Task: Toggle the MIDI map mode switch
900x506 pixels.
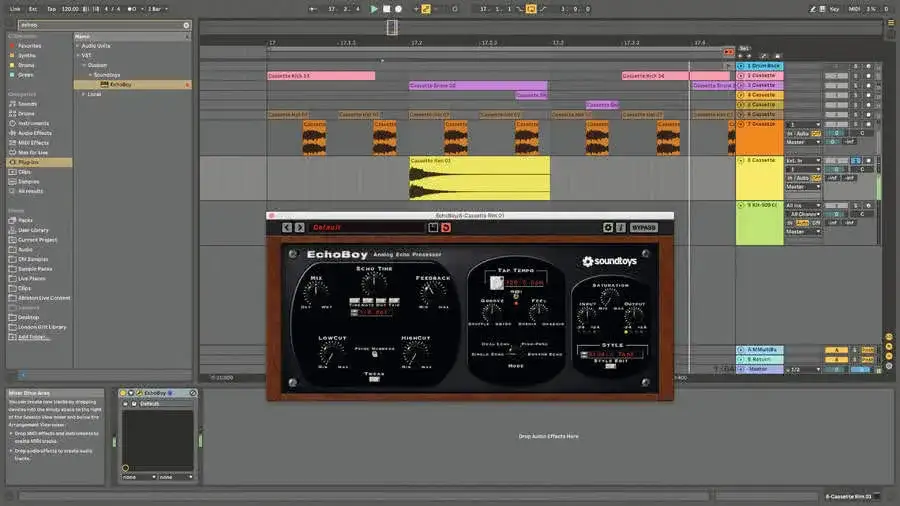Action: click(x=854, y=9)
